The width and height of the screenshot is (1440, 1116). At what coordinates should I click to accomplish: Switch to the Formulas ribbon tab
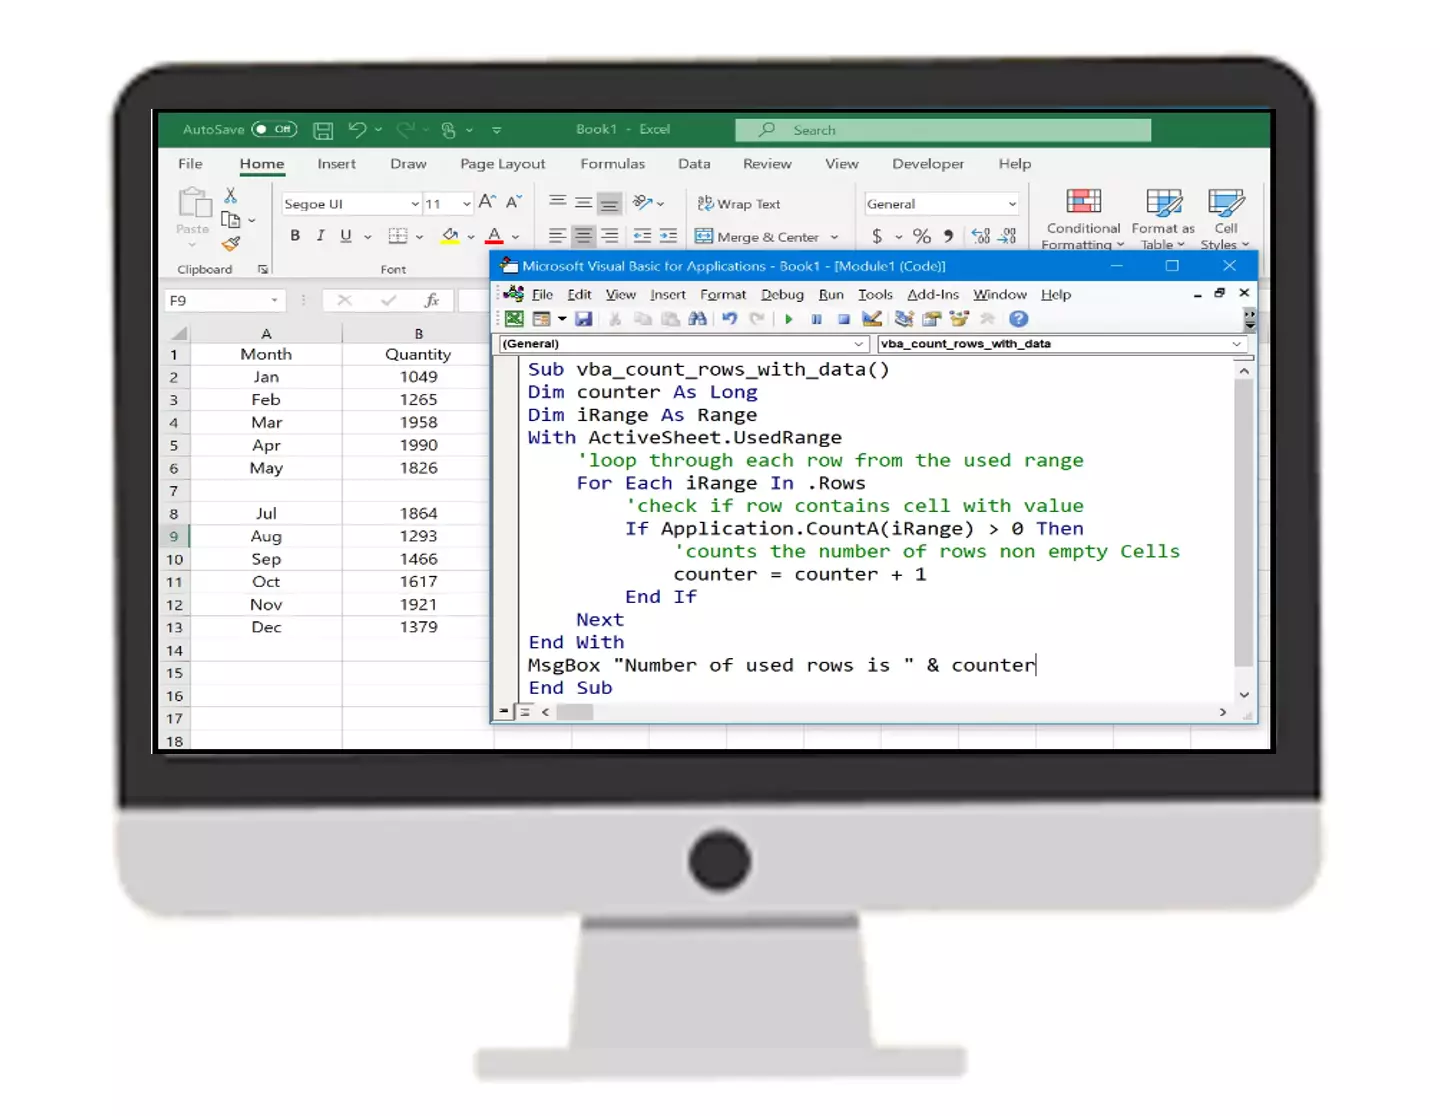click(x=612, y=164)
